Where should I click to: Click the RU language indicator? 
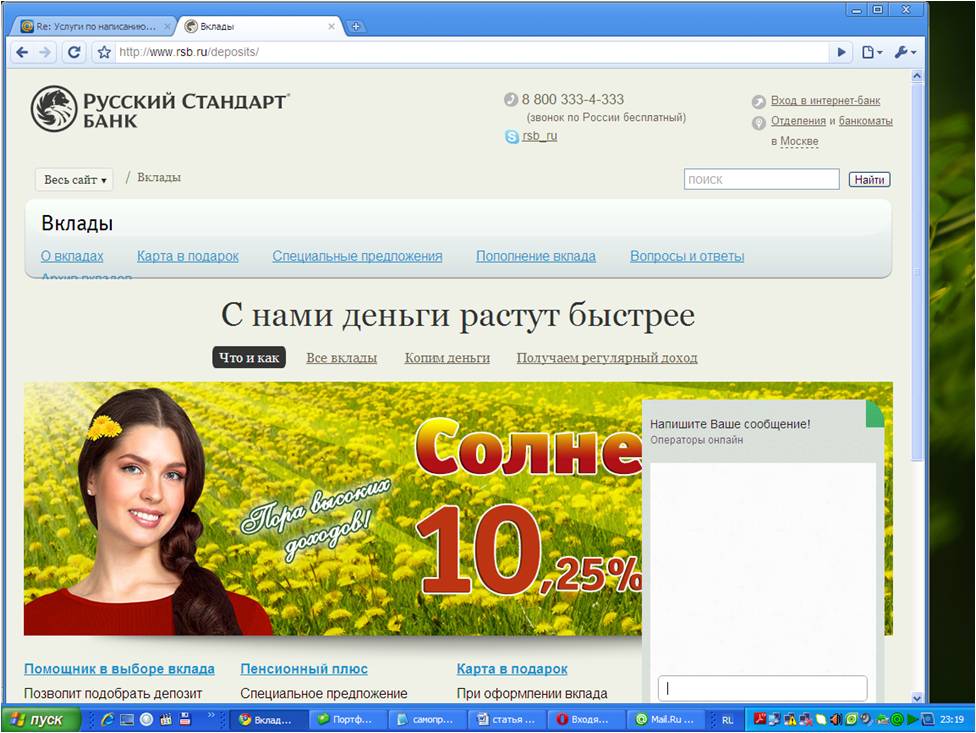point(727,720)
